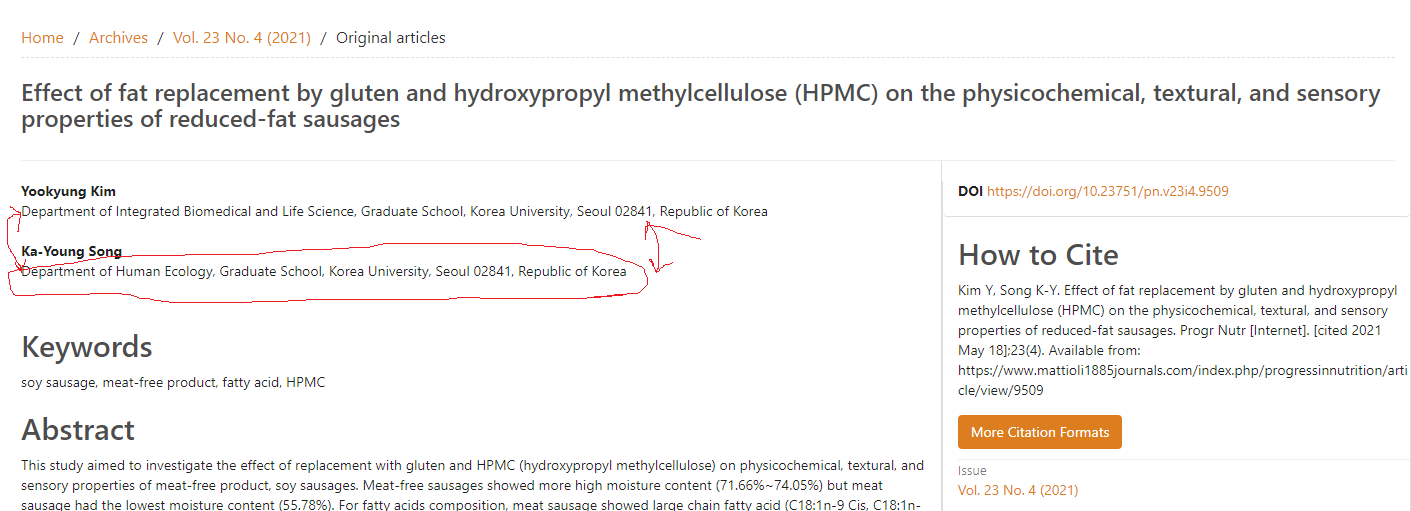
Task: Click the How to Cite heading
Action: [1038, 255]
